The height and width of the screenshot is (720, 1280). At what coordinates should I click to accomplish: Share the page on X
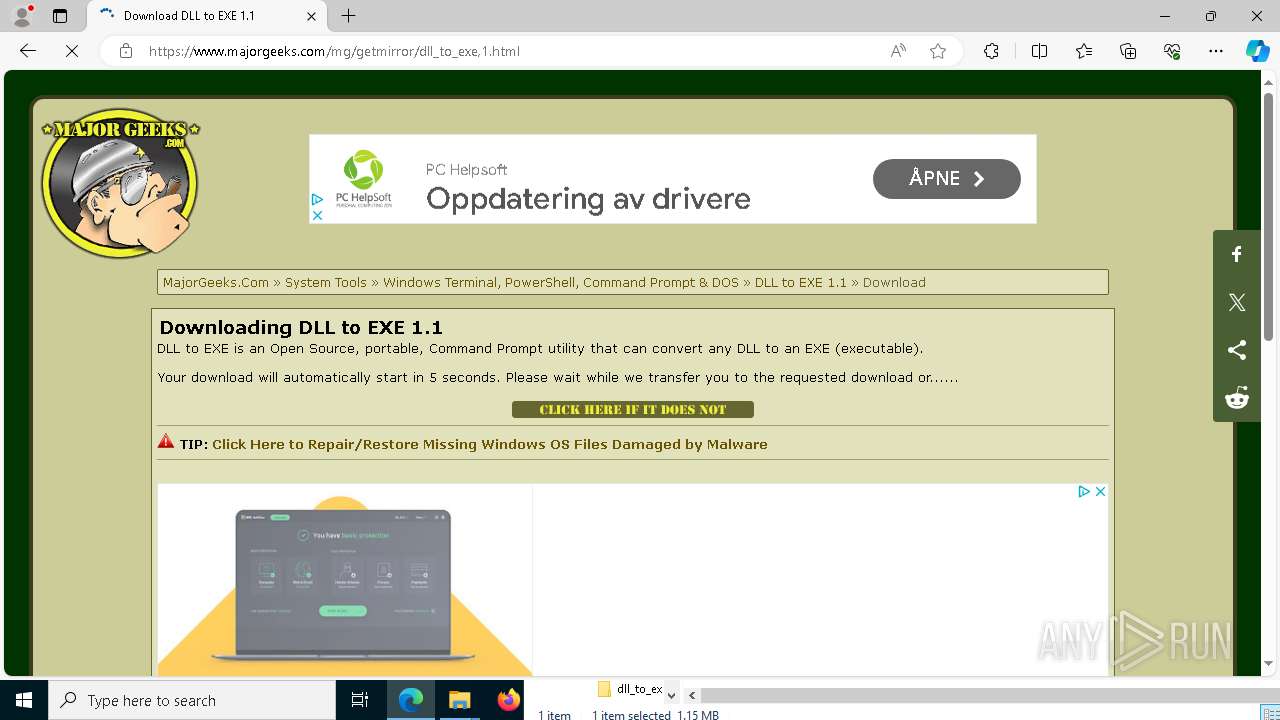(x=1237, y=302)
